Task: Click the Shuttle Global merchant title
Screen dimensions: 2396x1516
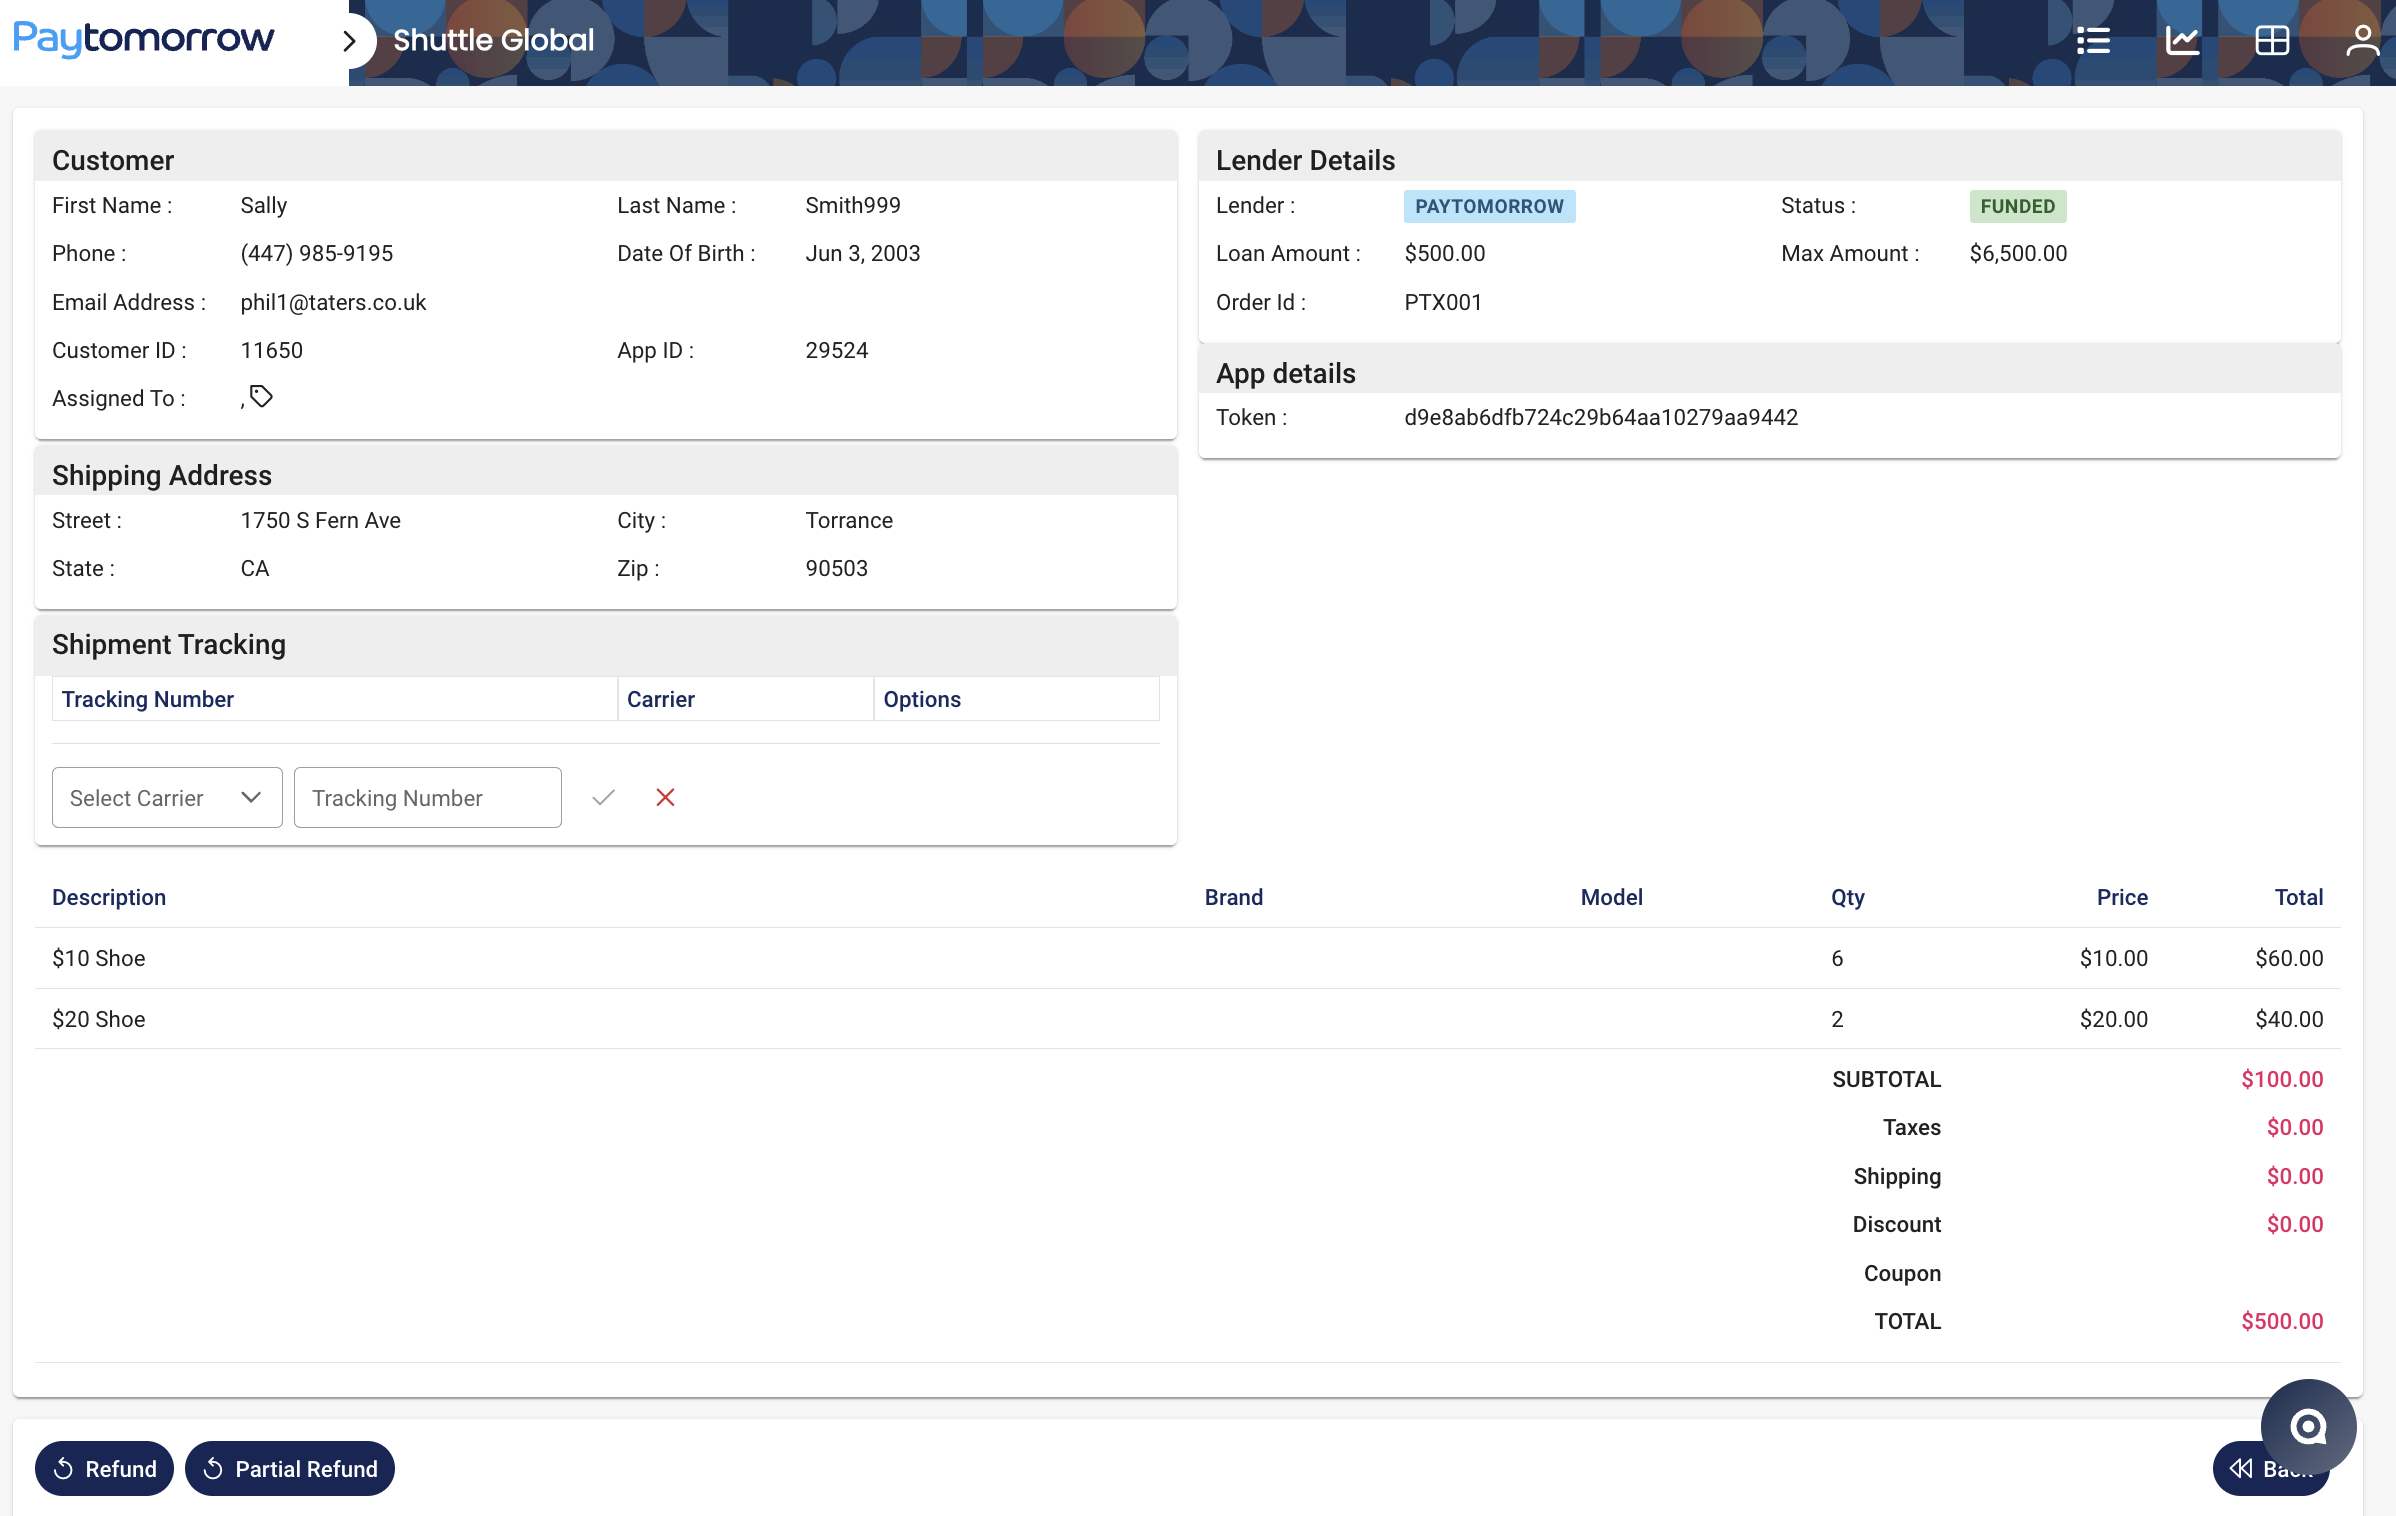Action: click(493, 40)
